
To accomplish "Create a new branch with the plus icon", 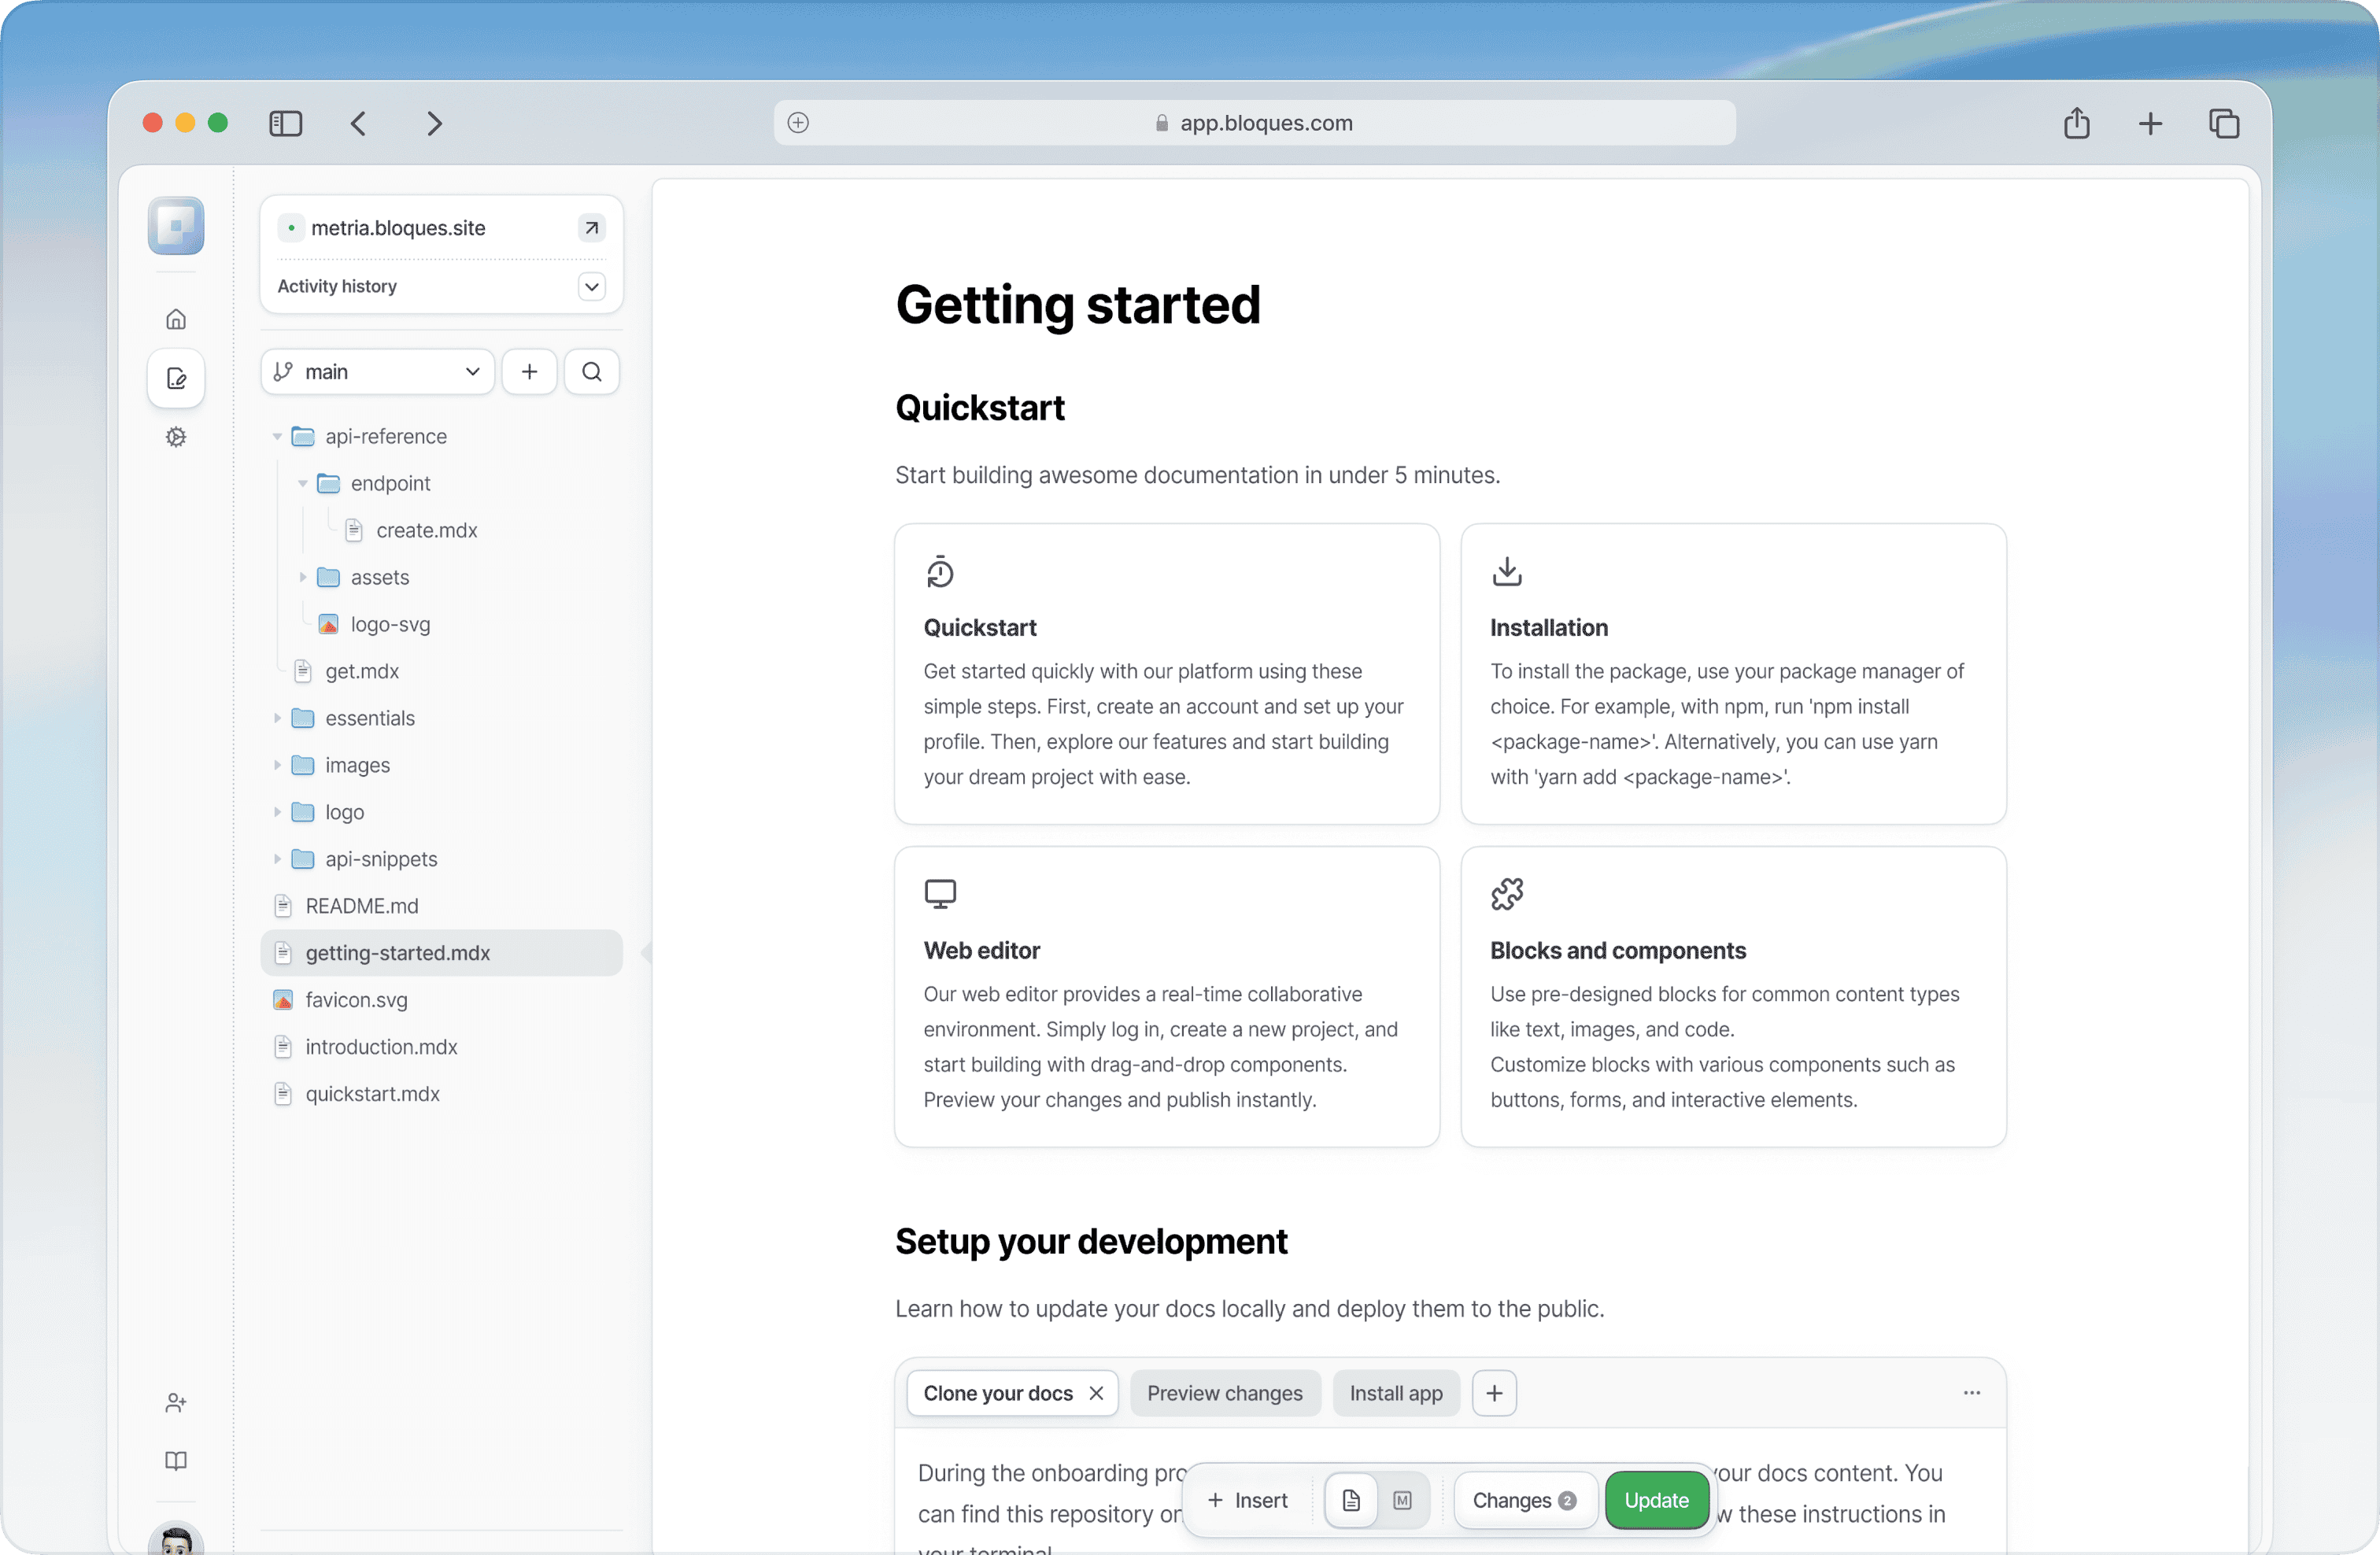I will pos(529,371).
